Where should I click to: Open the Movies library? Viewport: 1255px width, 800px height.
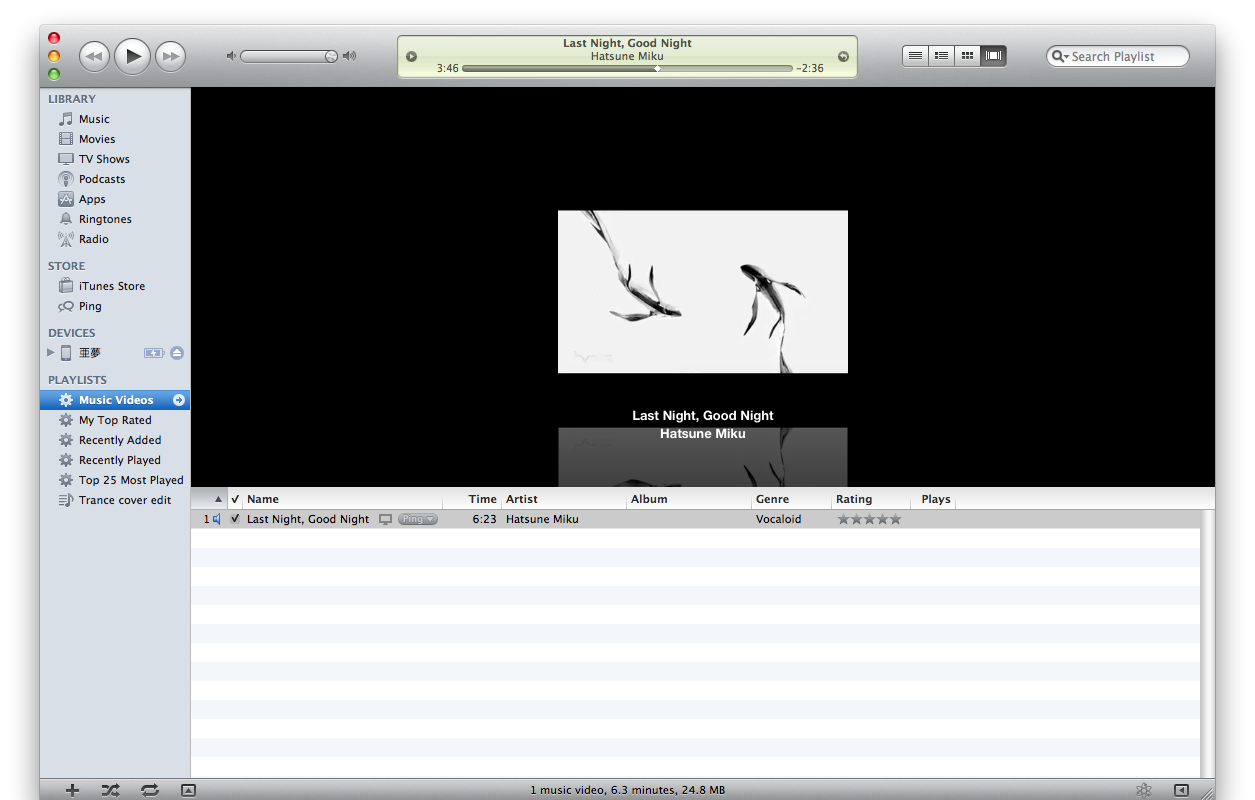(x=97, y=139)
